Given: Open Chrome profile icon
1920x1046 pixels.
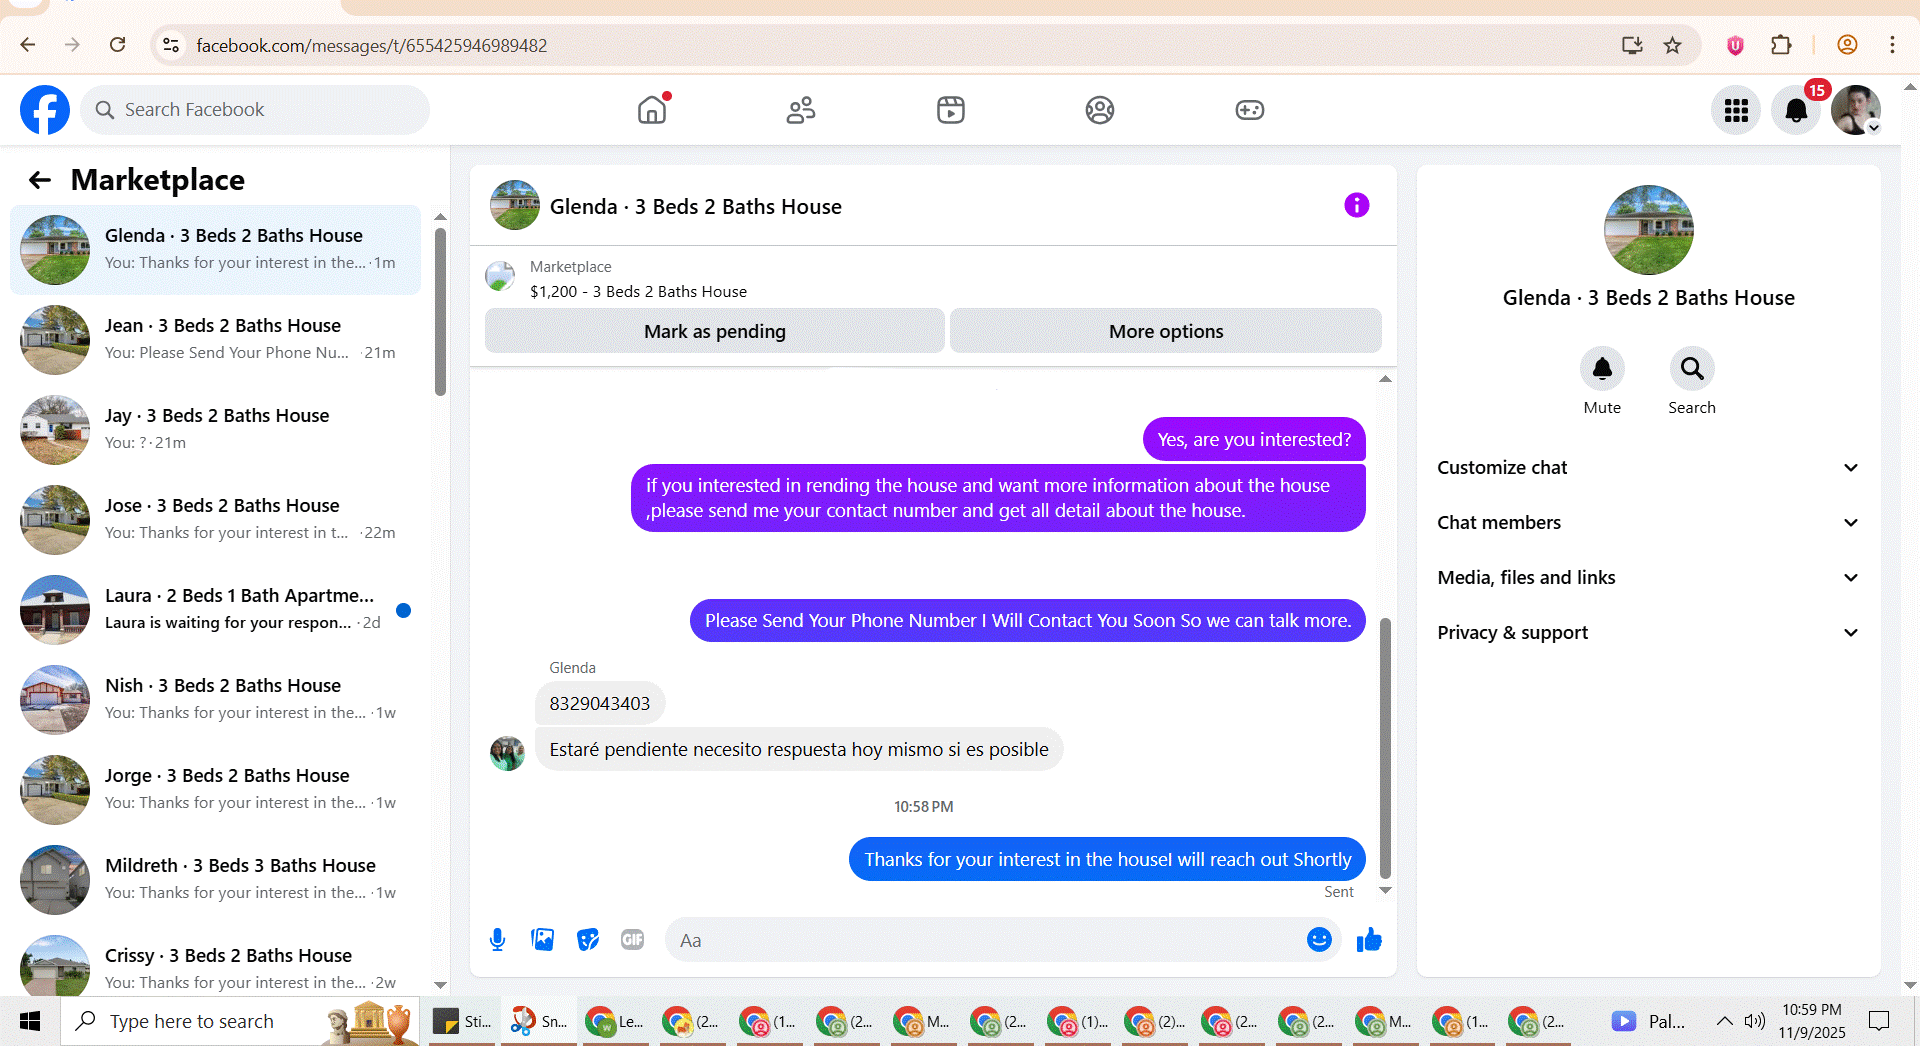Looking at the screenshot, I should [x=1848, y=45].
